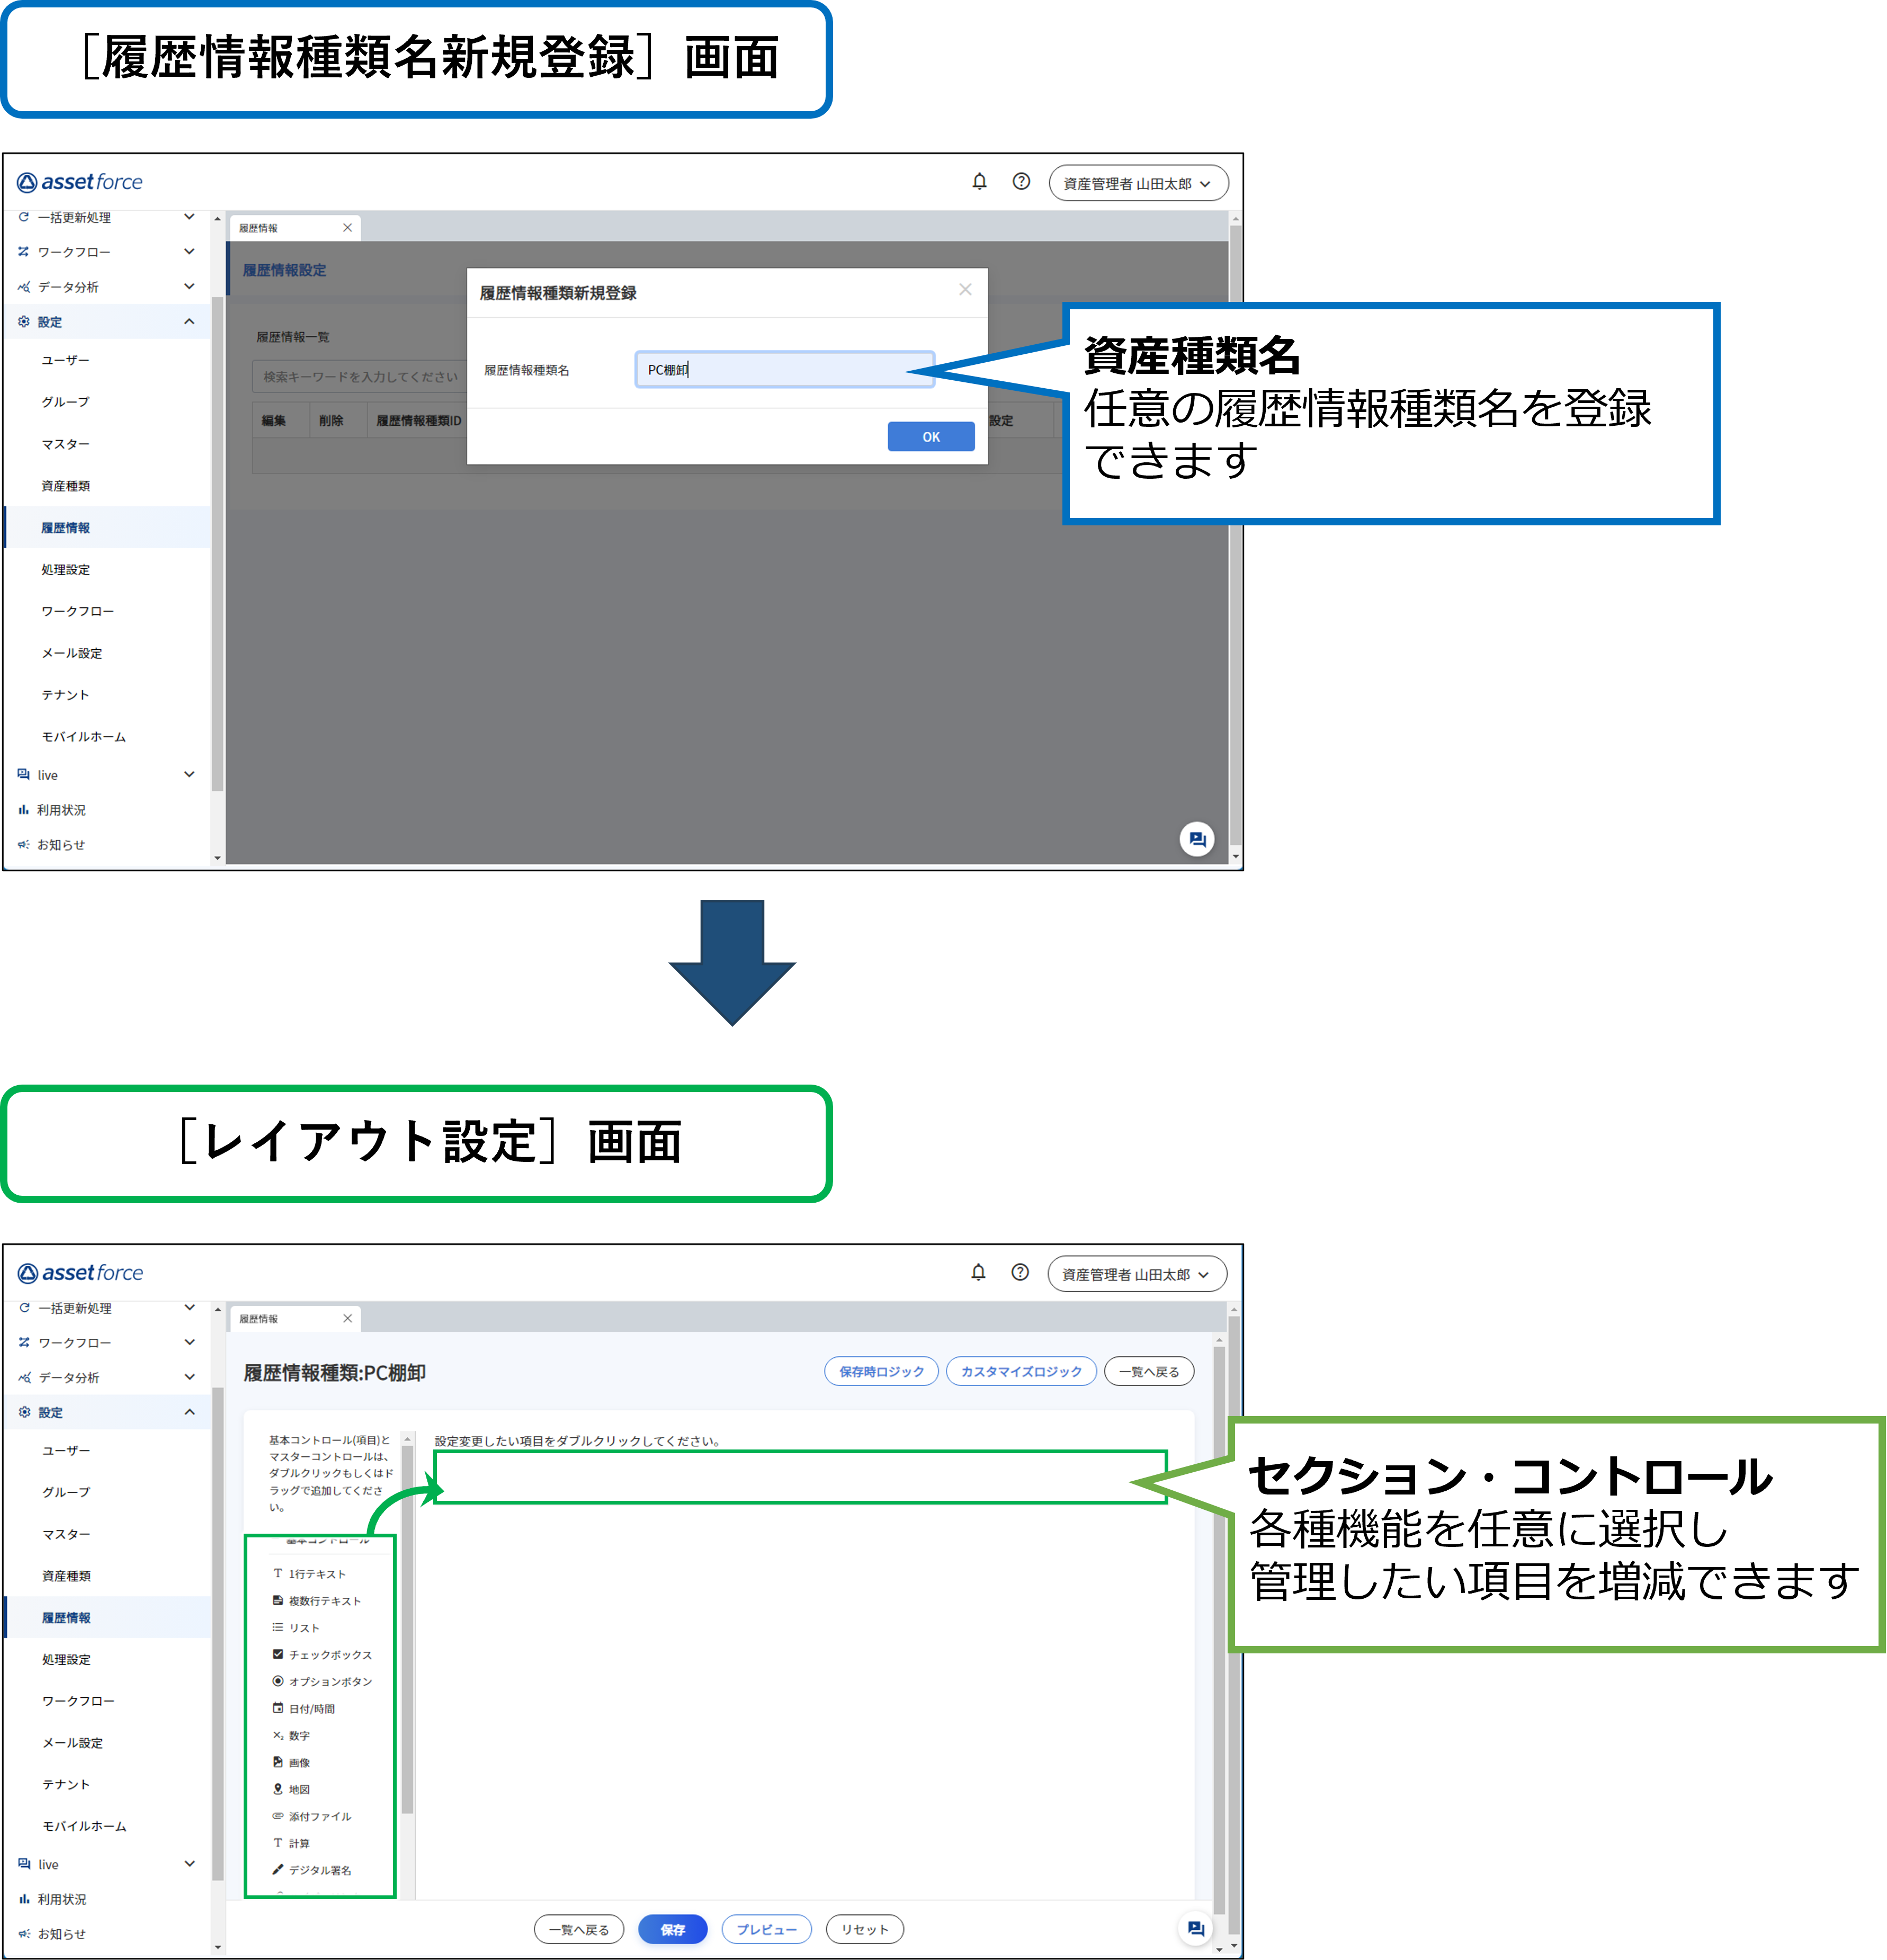The height and width of the screenshot is (1960, 1887).
Task: Select the 複数行テキスト control icon
Action: point(277,1600)
